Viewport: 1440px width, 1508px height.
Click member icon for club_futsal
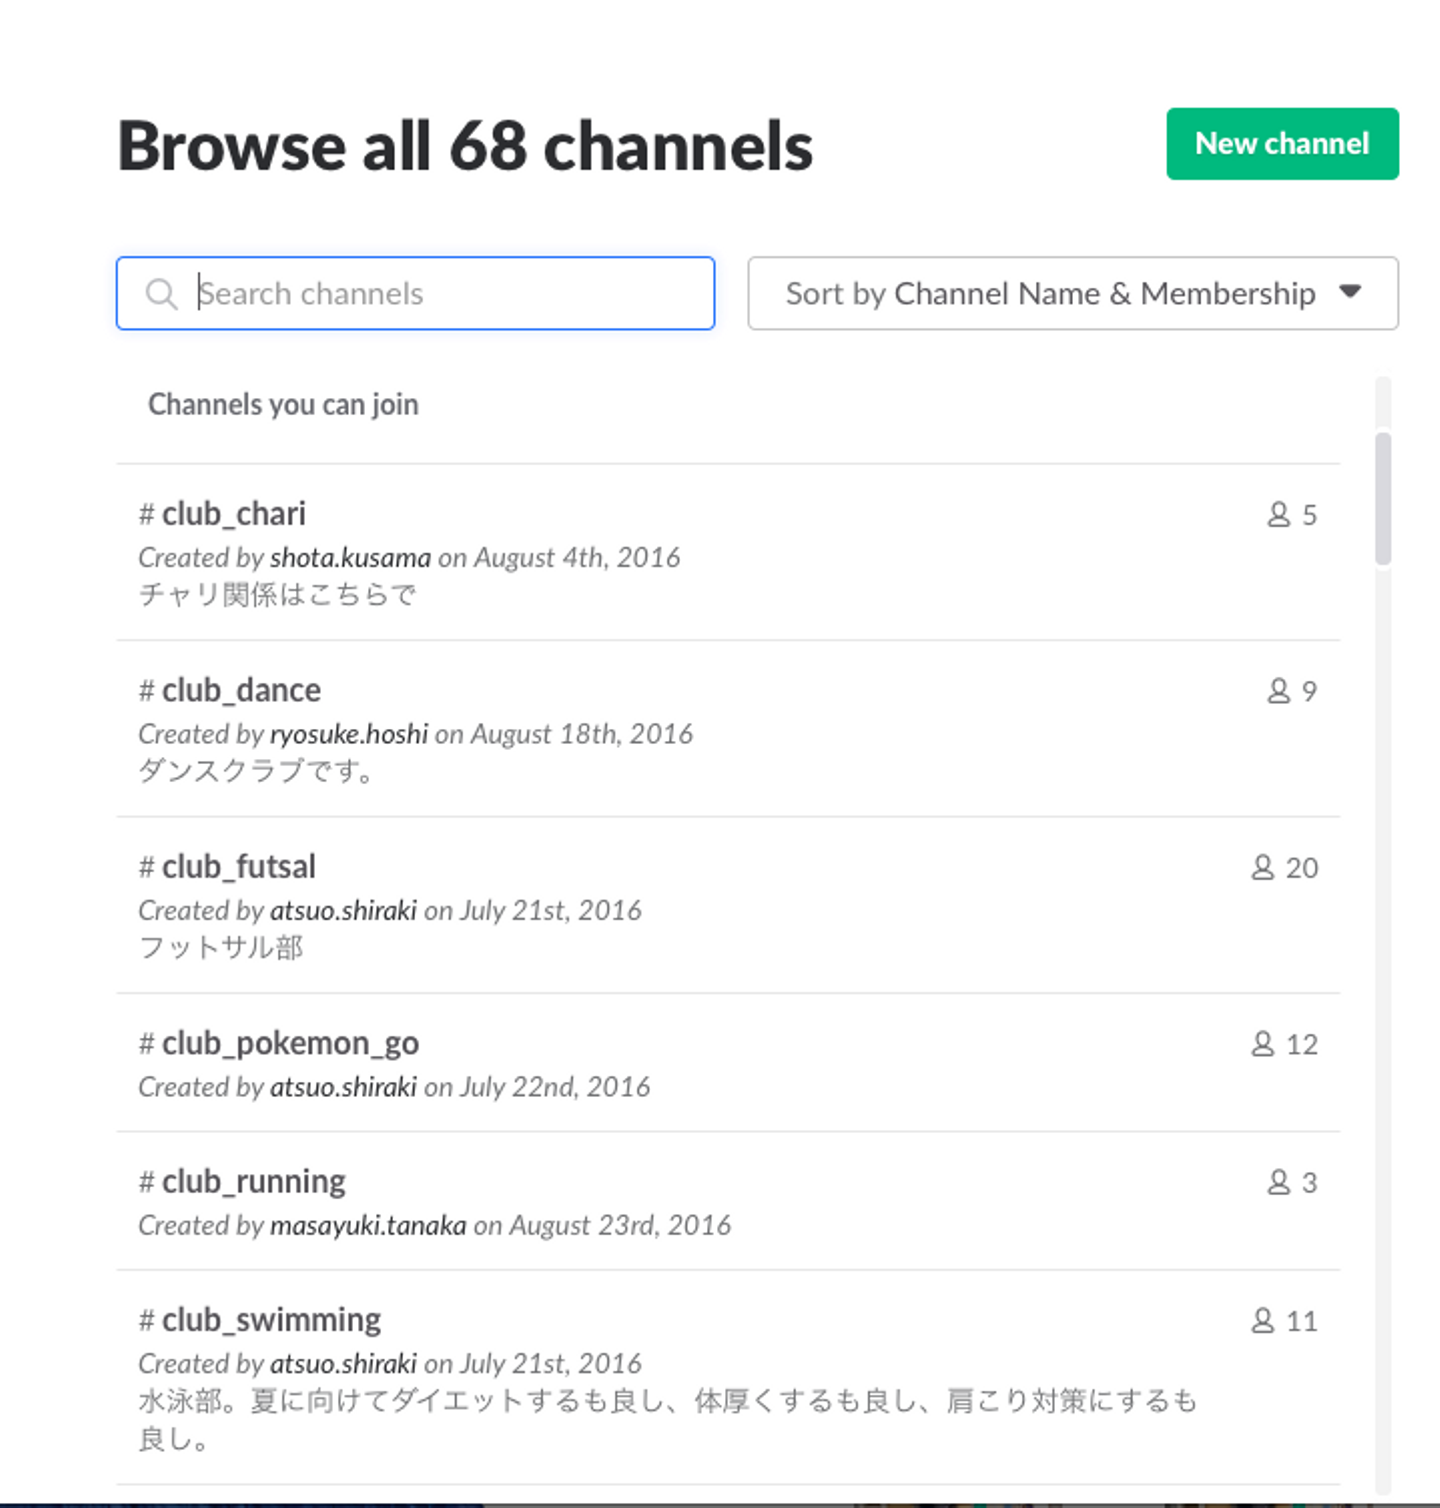(x=1263, y=868)
